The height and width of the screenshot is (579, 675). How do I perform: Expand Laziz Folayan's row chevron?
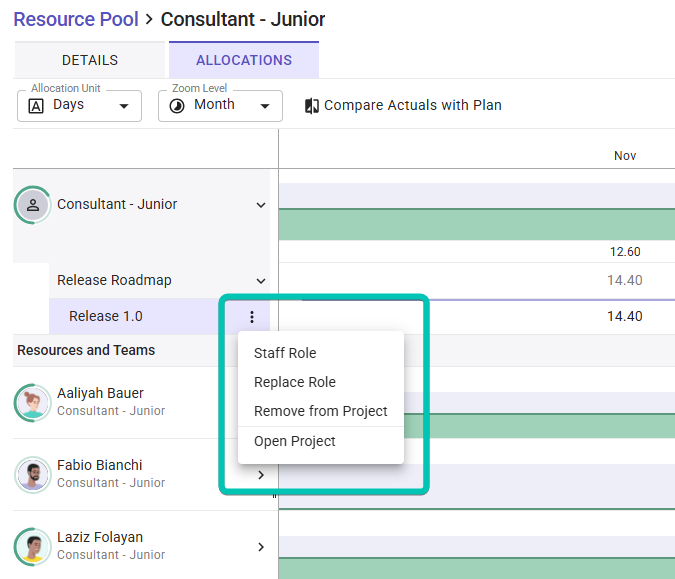pyautogui.click(x=261, y=547)
